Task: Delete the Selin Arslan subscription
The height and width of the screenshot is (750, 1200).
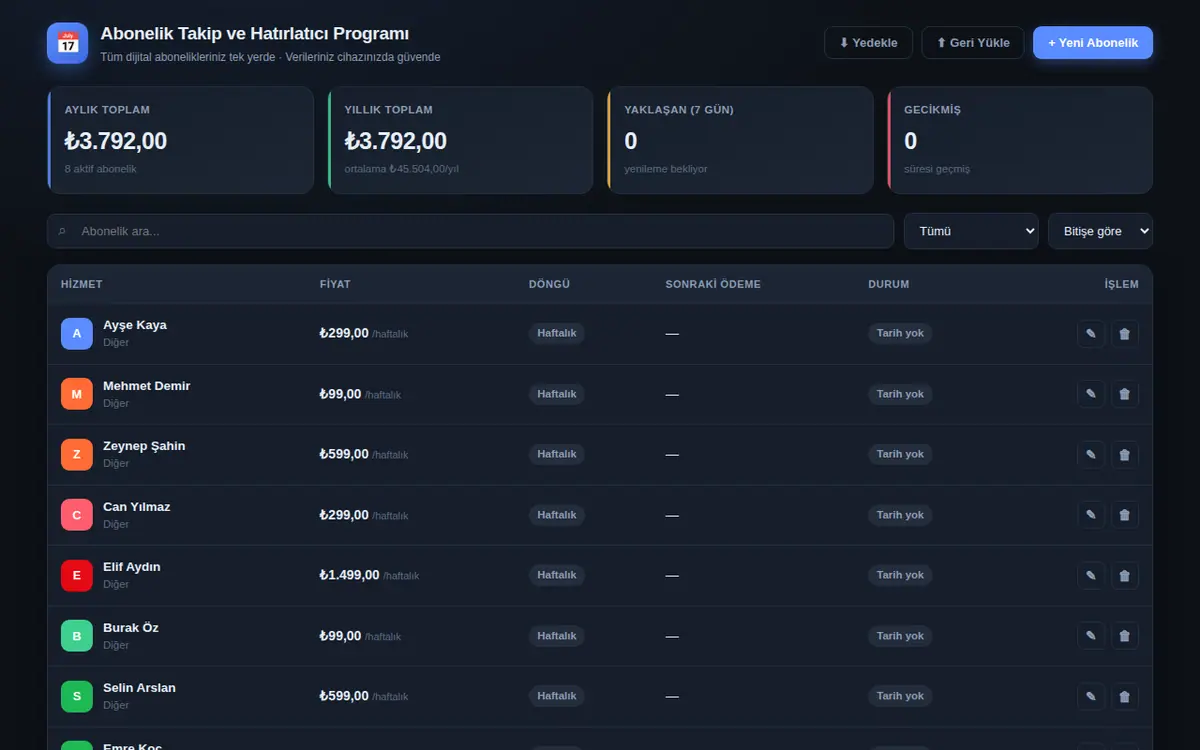Action: point(1125,696)
